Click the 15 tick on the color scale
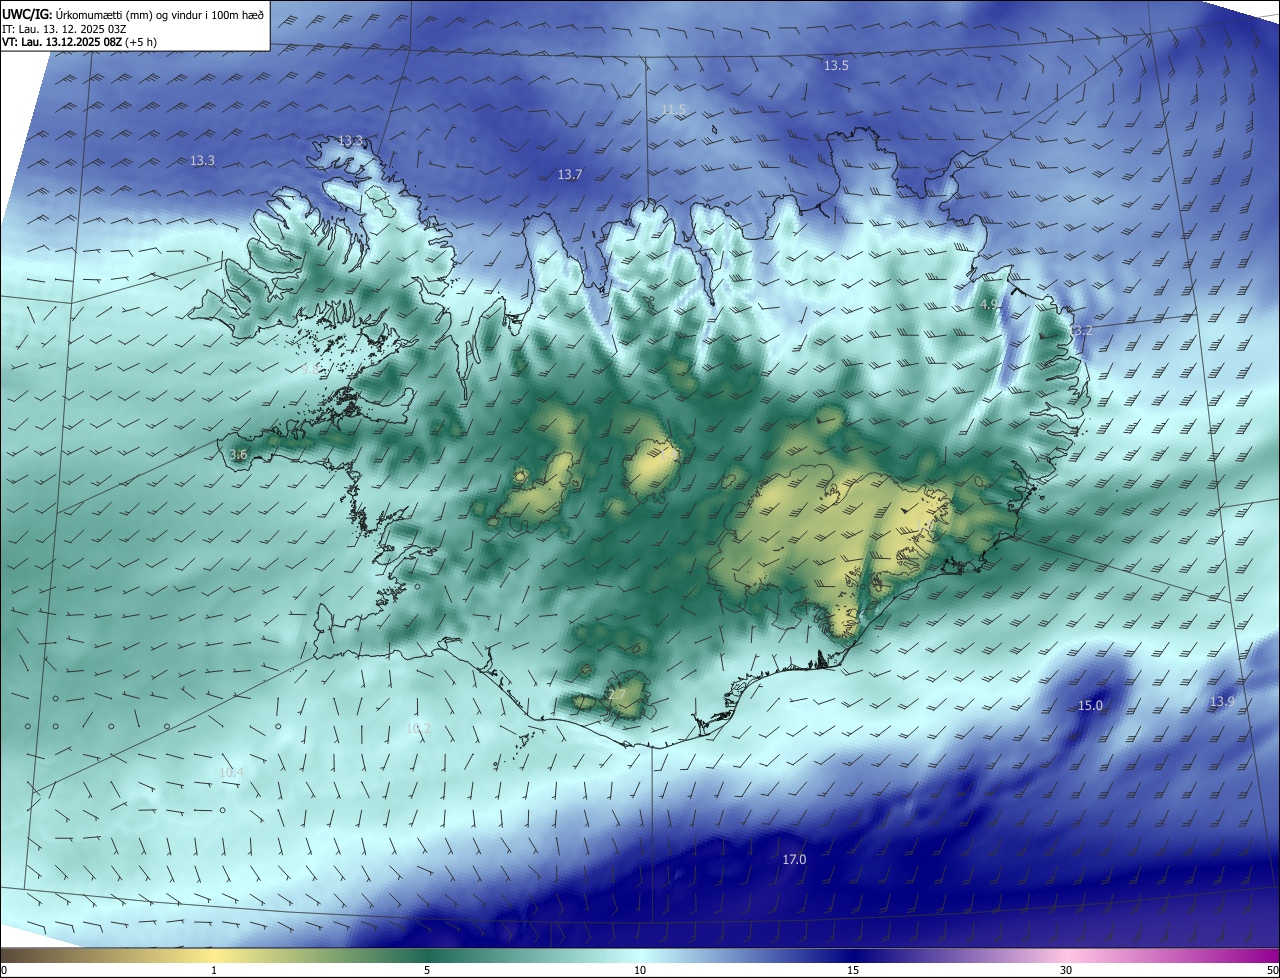 point(853,971)
